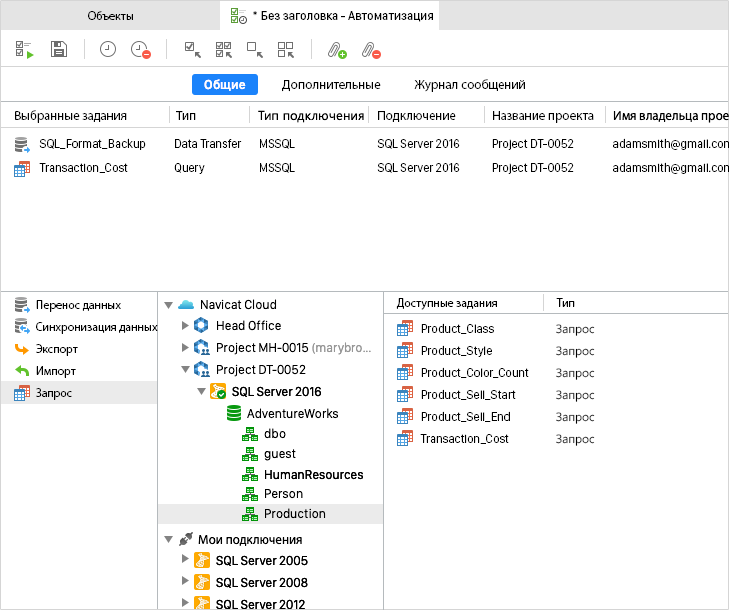This screenshot has height=610, width=729.
Task: Open the Общие tab
Action: point(225,85)
